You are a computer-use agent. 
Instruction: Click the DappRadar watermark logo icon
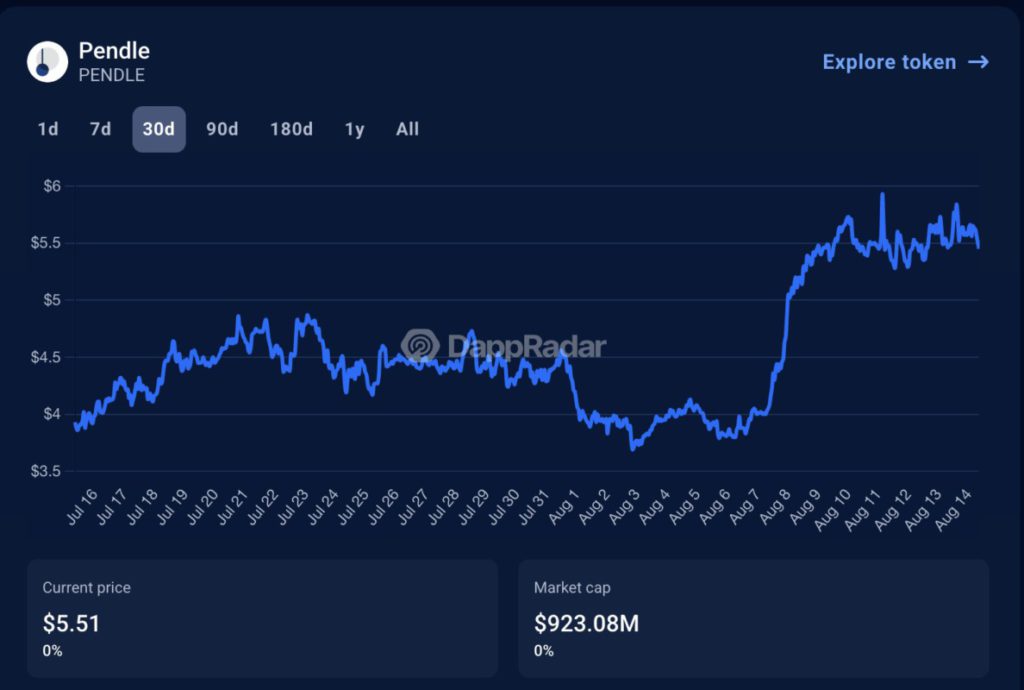(421, 346)
